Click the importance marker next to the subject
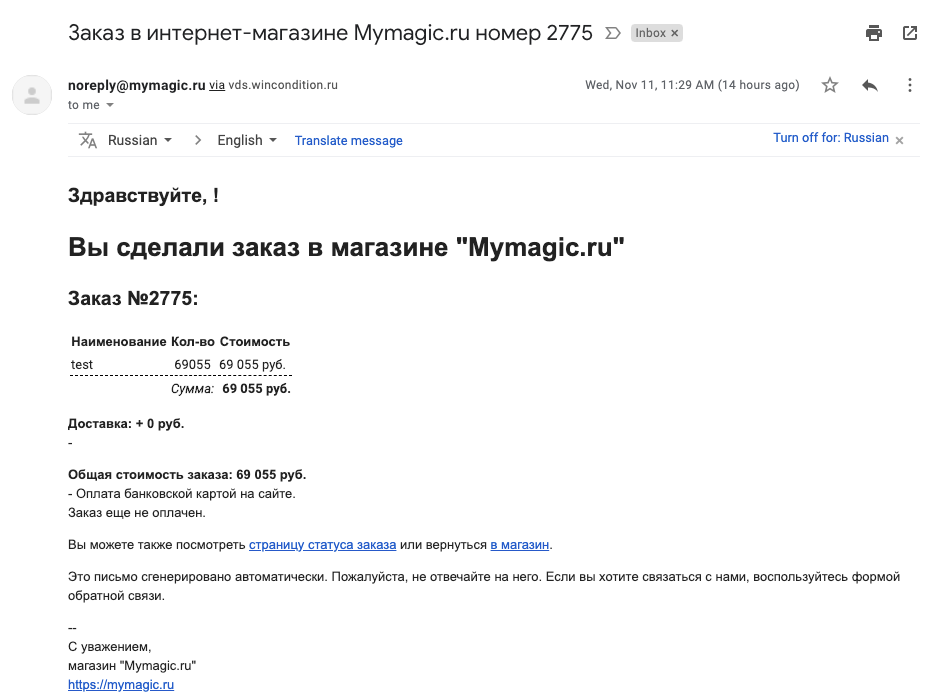The image size is (930, 699). 611,33
